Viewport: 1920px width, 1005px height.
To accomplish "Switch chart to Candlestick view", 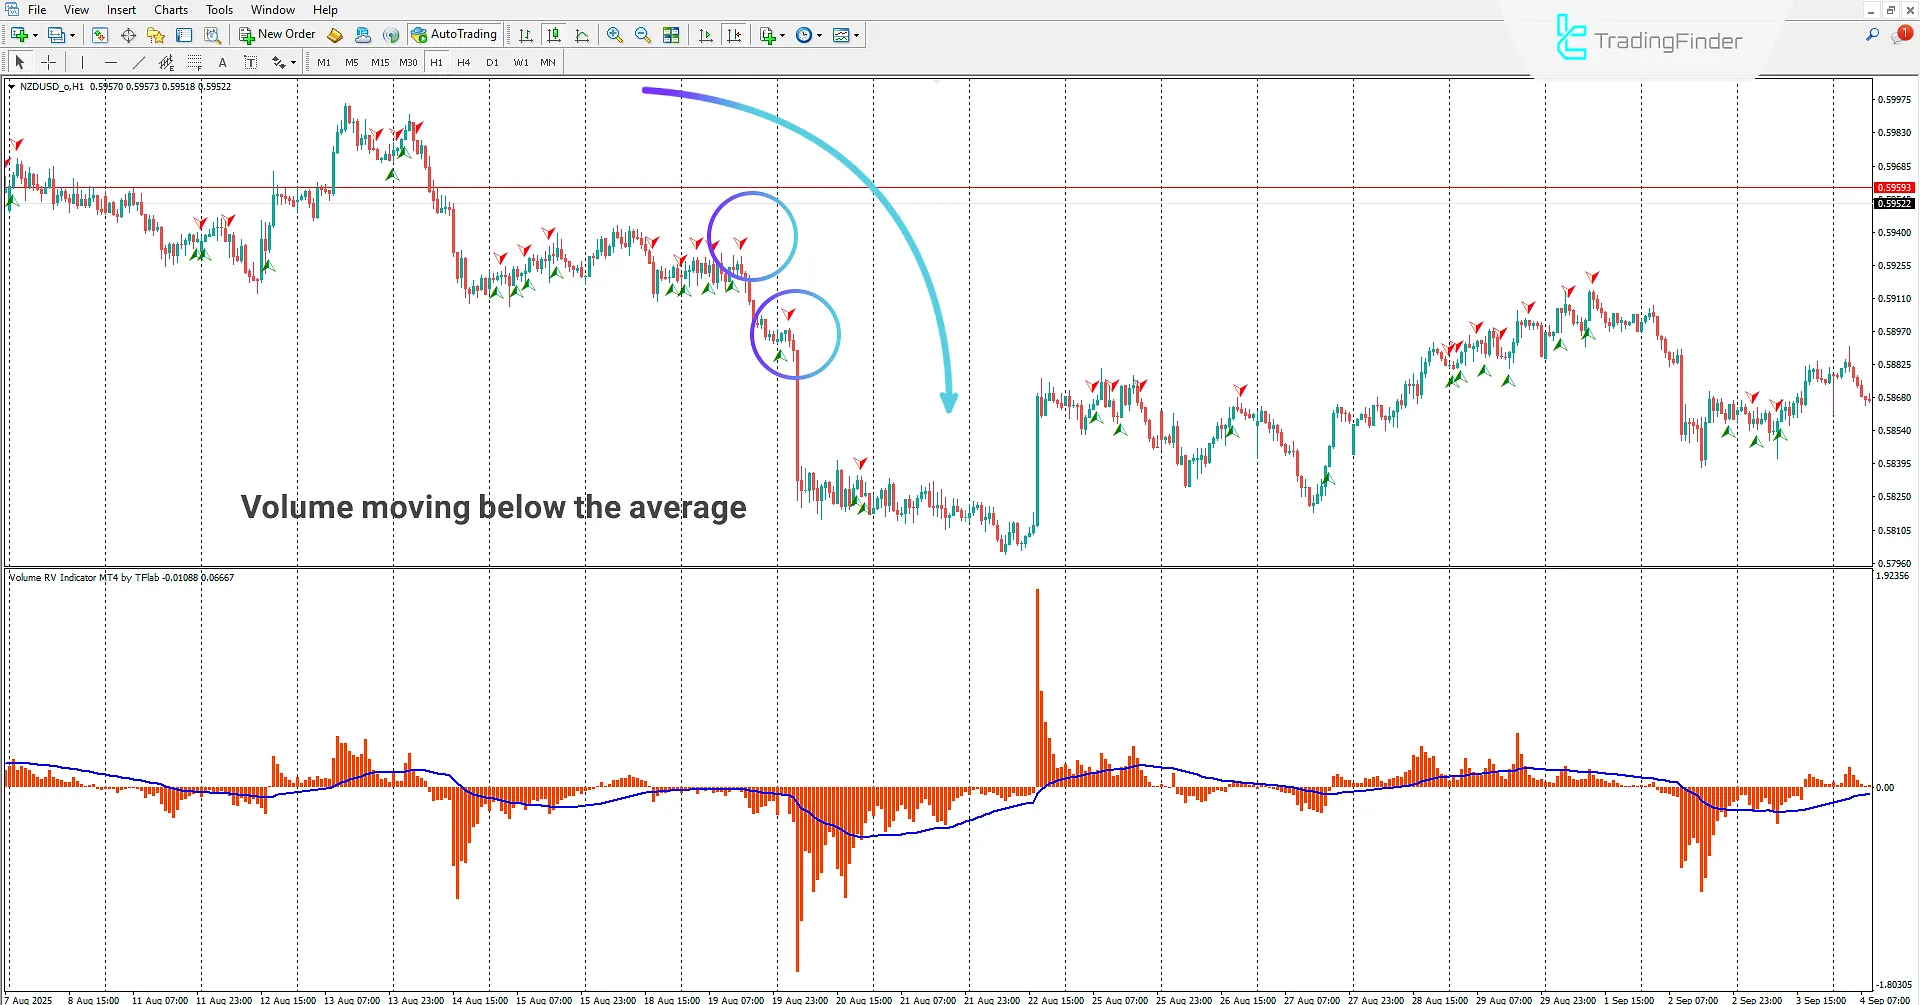I will (554, 35).
